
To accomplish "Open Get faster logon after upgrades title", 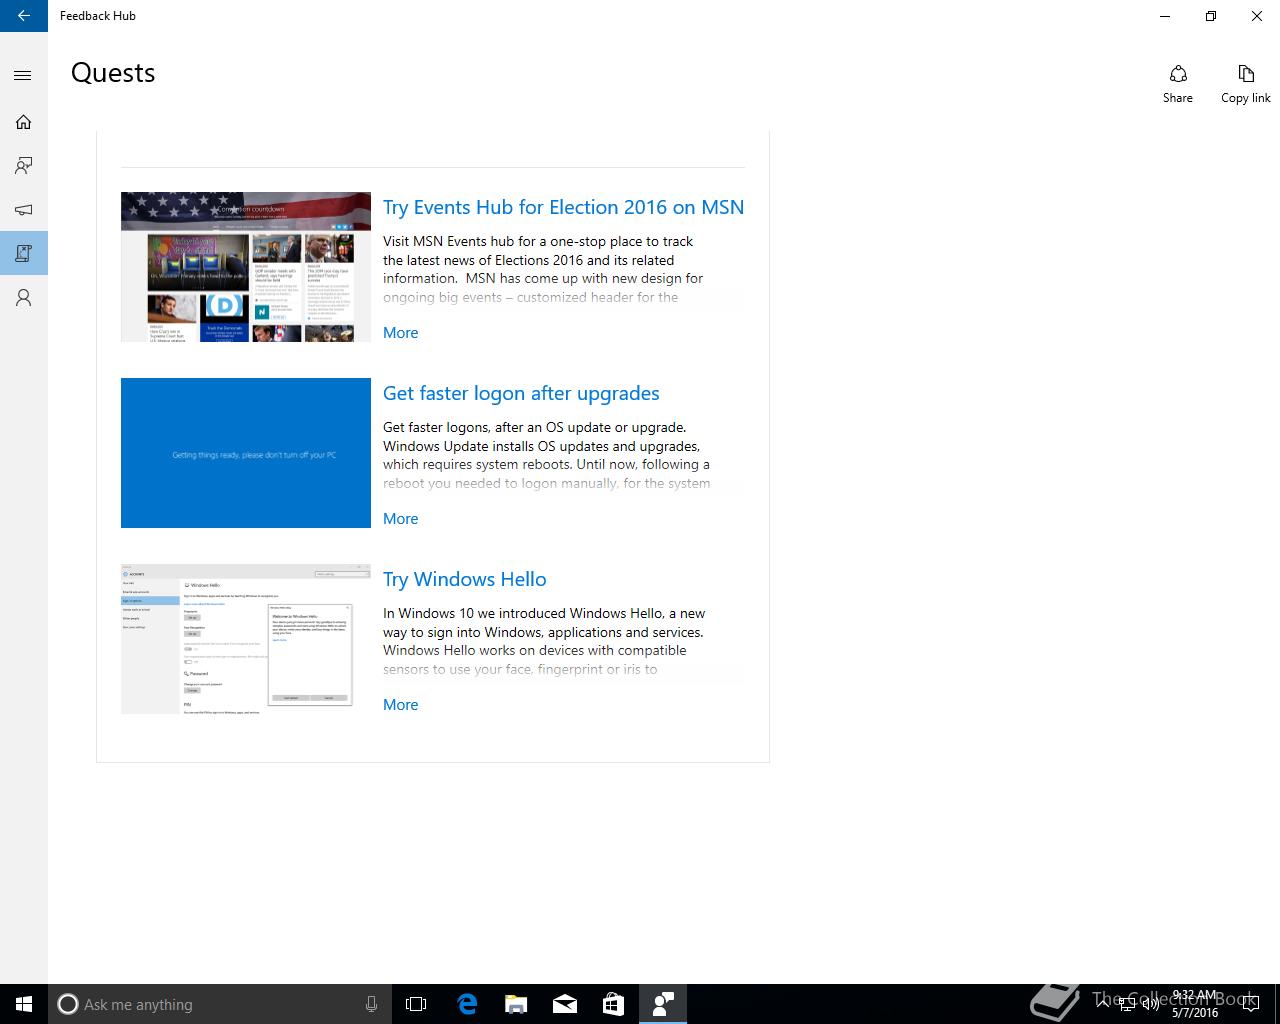I will pyautogui.click(x=521, y=393).
